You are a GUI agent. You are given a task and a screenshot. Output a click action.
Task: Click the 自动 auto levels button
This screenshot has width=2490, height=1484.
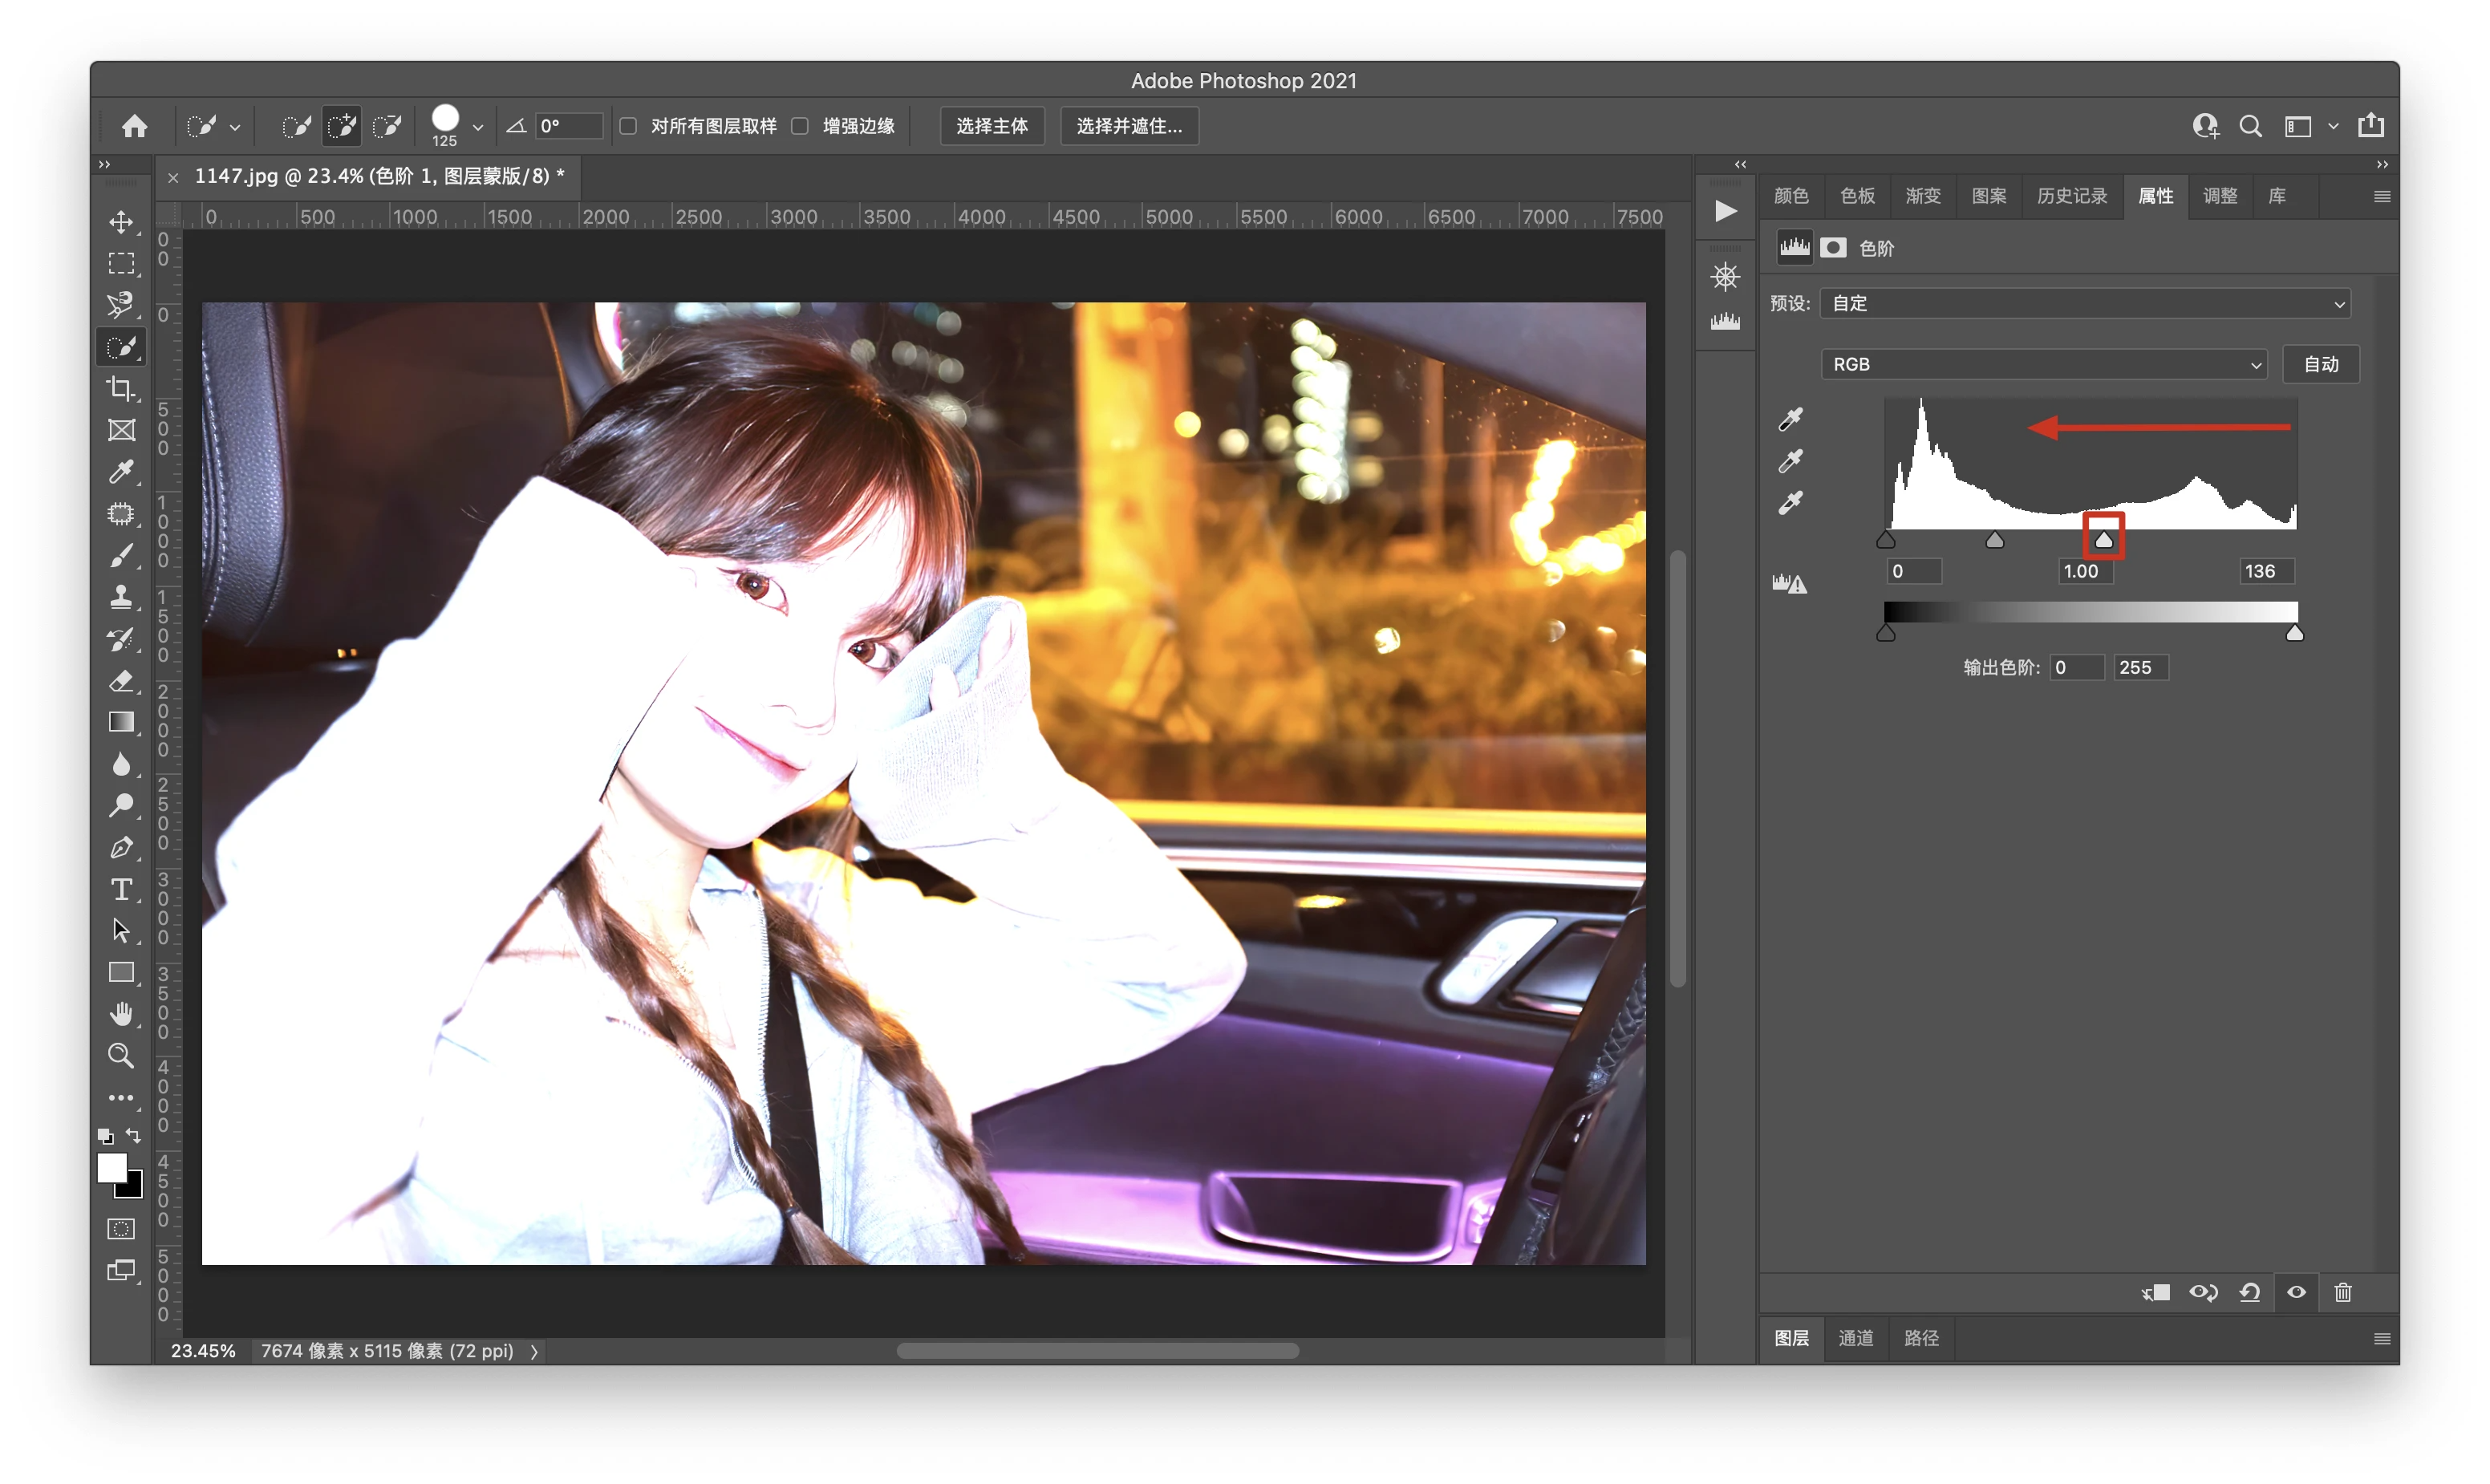[2320, 364]
